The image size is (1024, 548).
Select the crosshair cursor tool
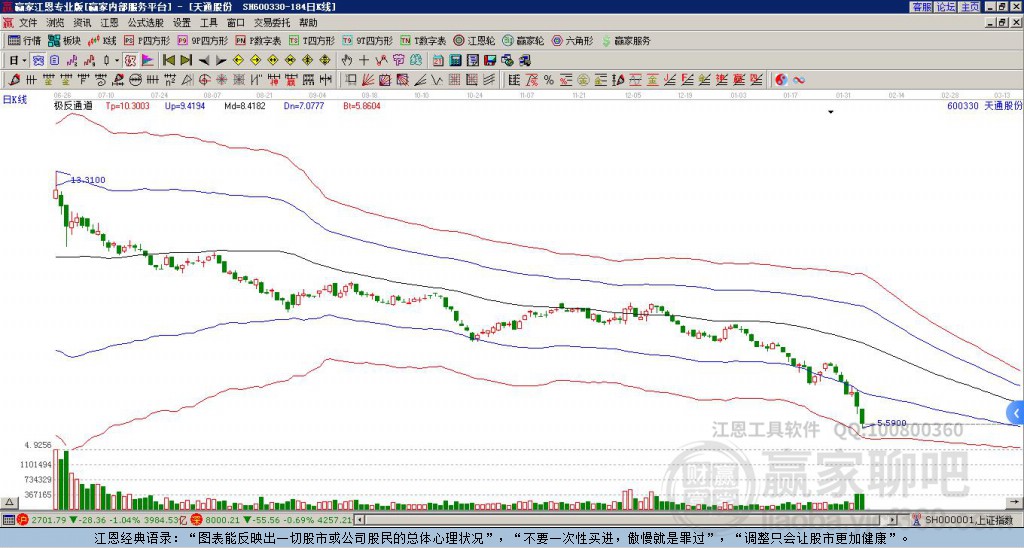coord(364,61)
